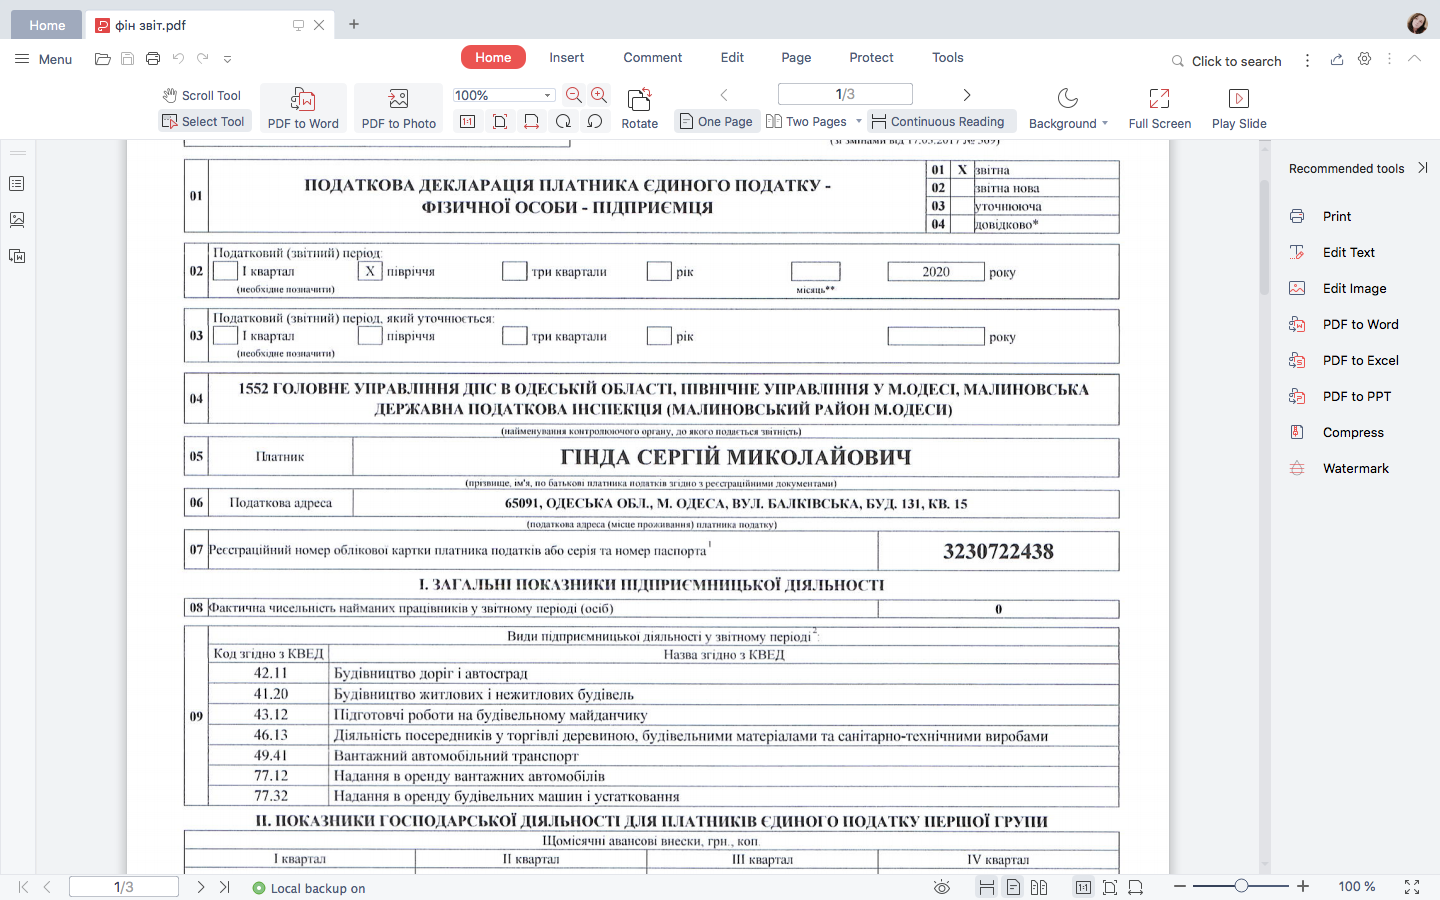The image size is (1440, 900).
Task: Collapse the Recommended tools panel
Action: coord(1423,168)
